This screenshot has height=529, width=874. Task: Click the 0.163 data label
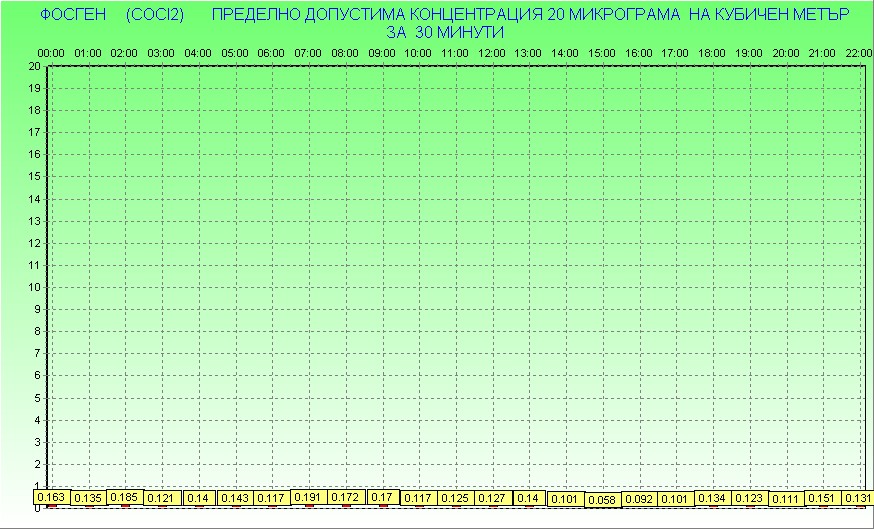(x=50, y=496)
